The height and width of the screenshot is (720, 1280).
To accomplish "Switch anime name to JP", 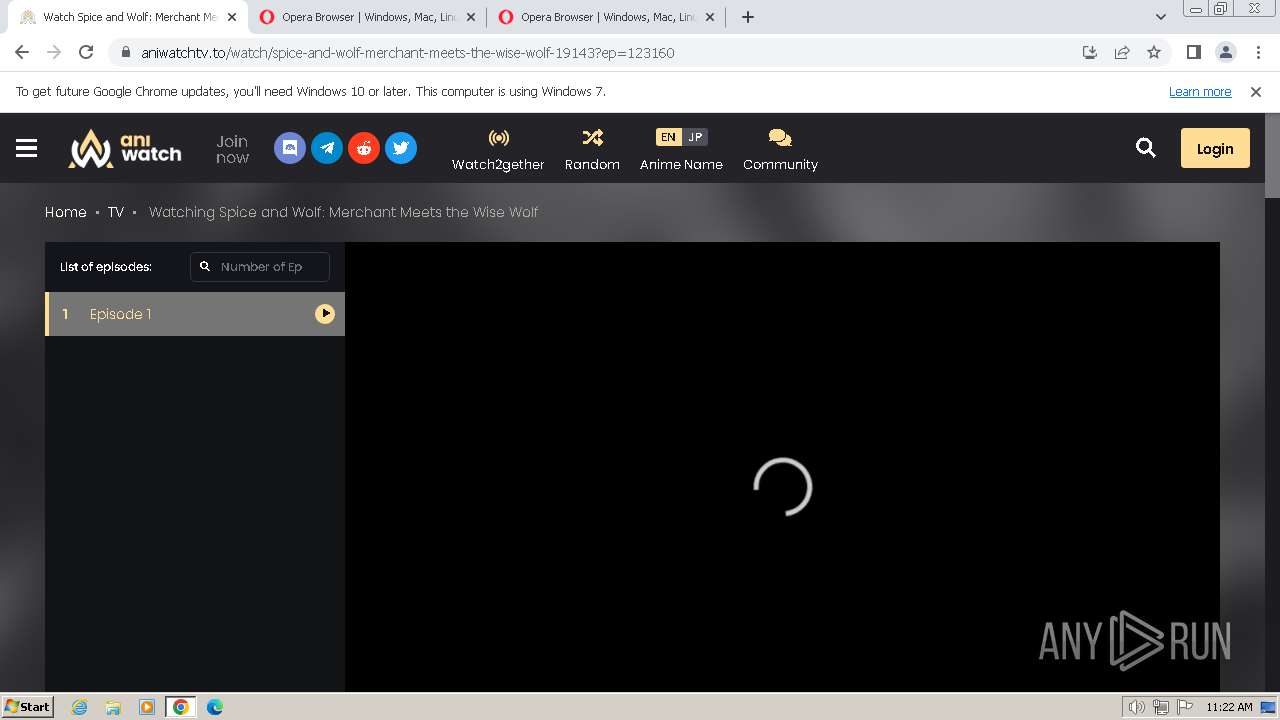I will pos(695,137).
